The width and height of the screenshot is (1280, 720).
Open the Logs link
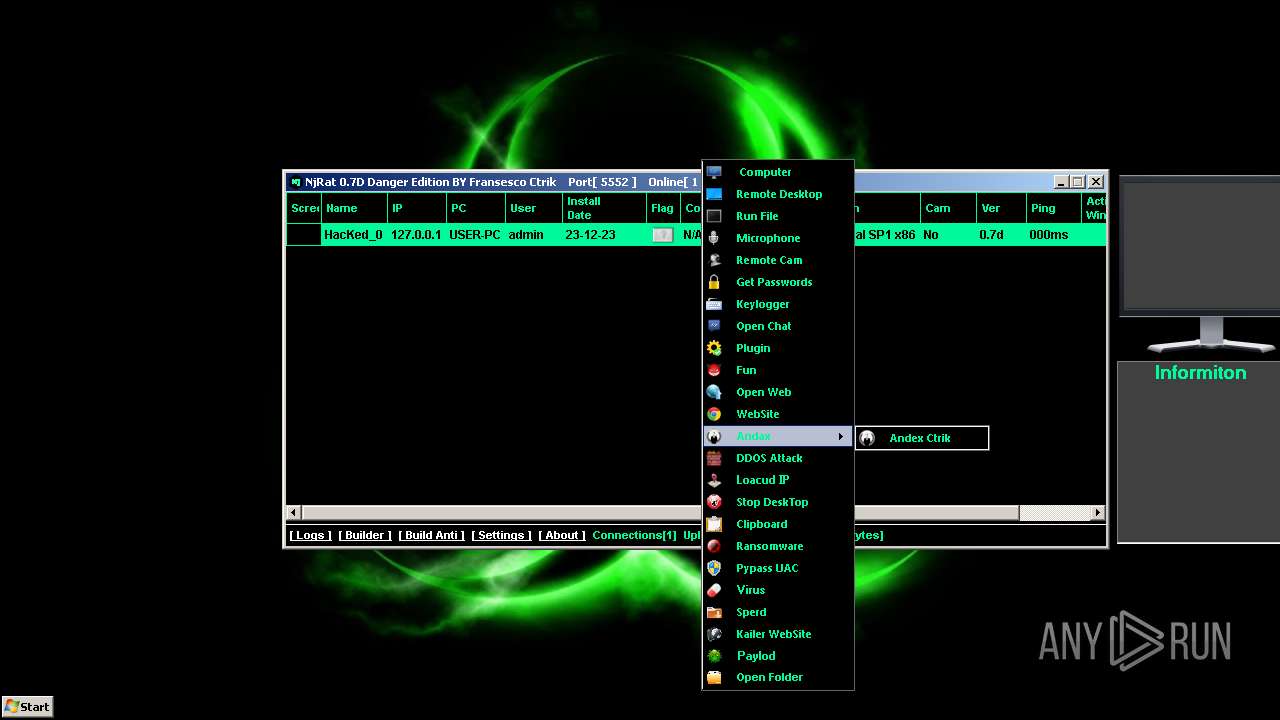[x=310, y=535]
